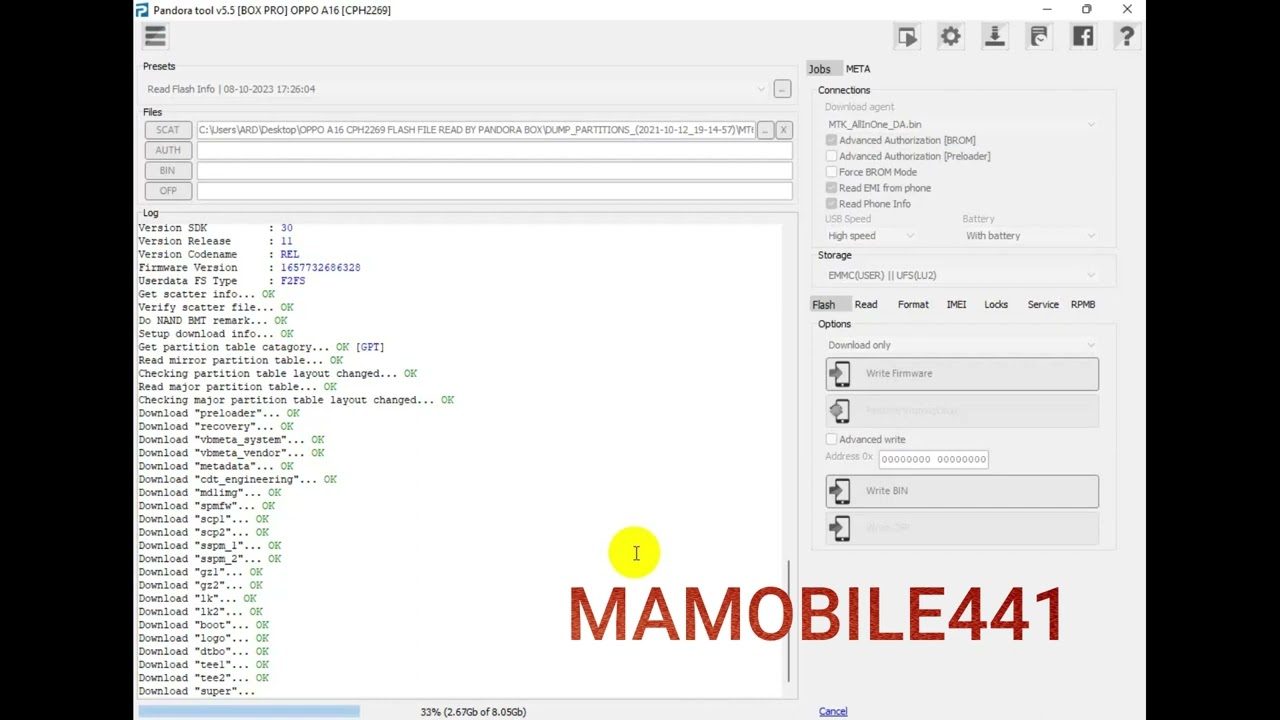Image resolution: width=1280 pixels, height=720 pixels.
Task: Click the Write BIN button
Action: pos(962,491)
